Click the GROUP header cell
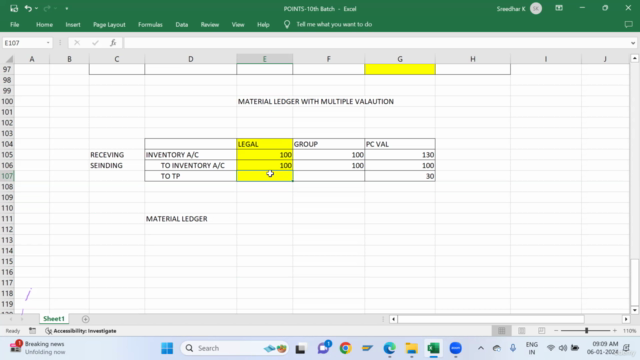Image resolution: width=640 pixels, height=360 pixels. click(329, 144)
